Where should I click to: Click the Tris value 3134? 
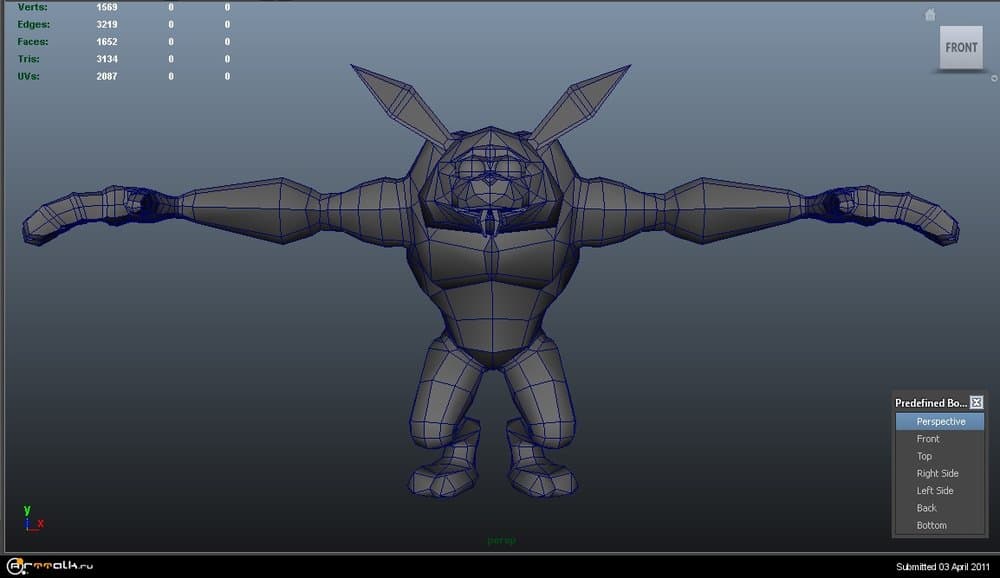[x=107, y=59]
